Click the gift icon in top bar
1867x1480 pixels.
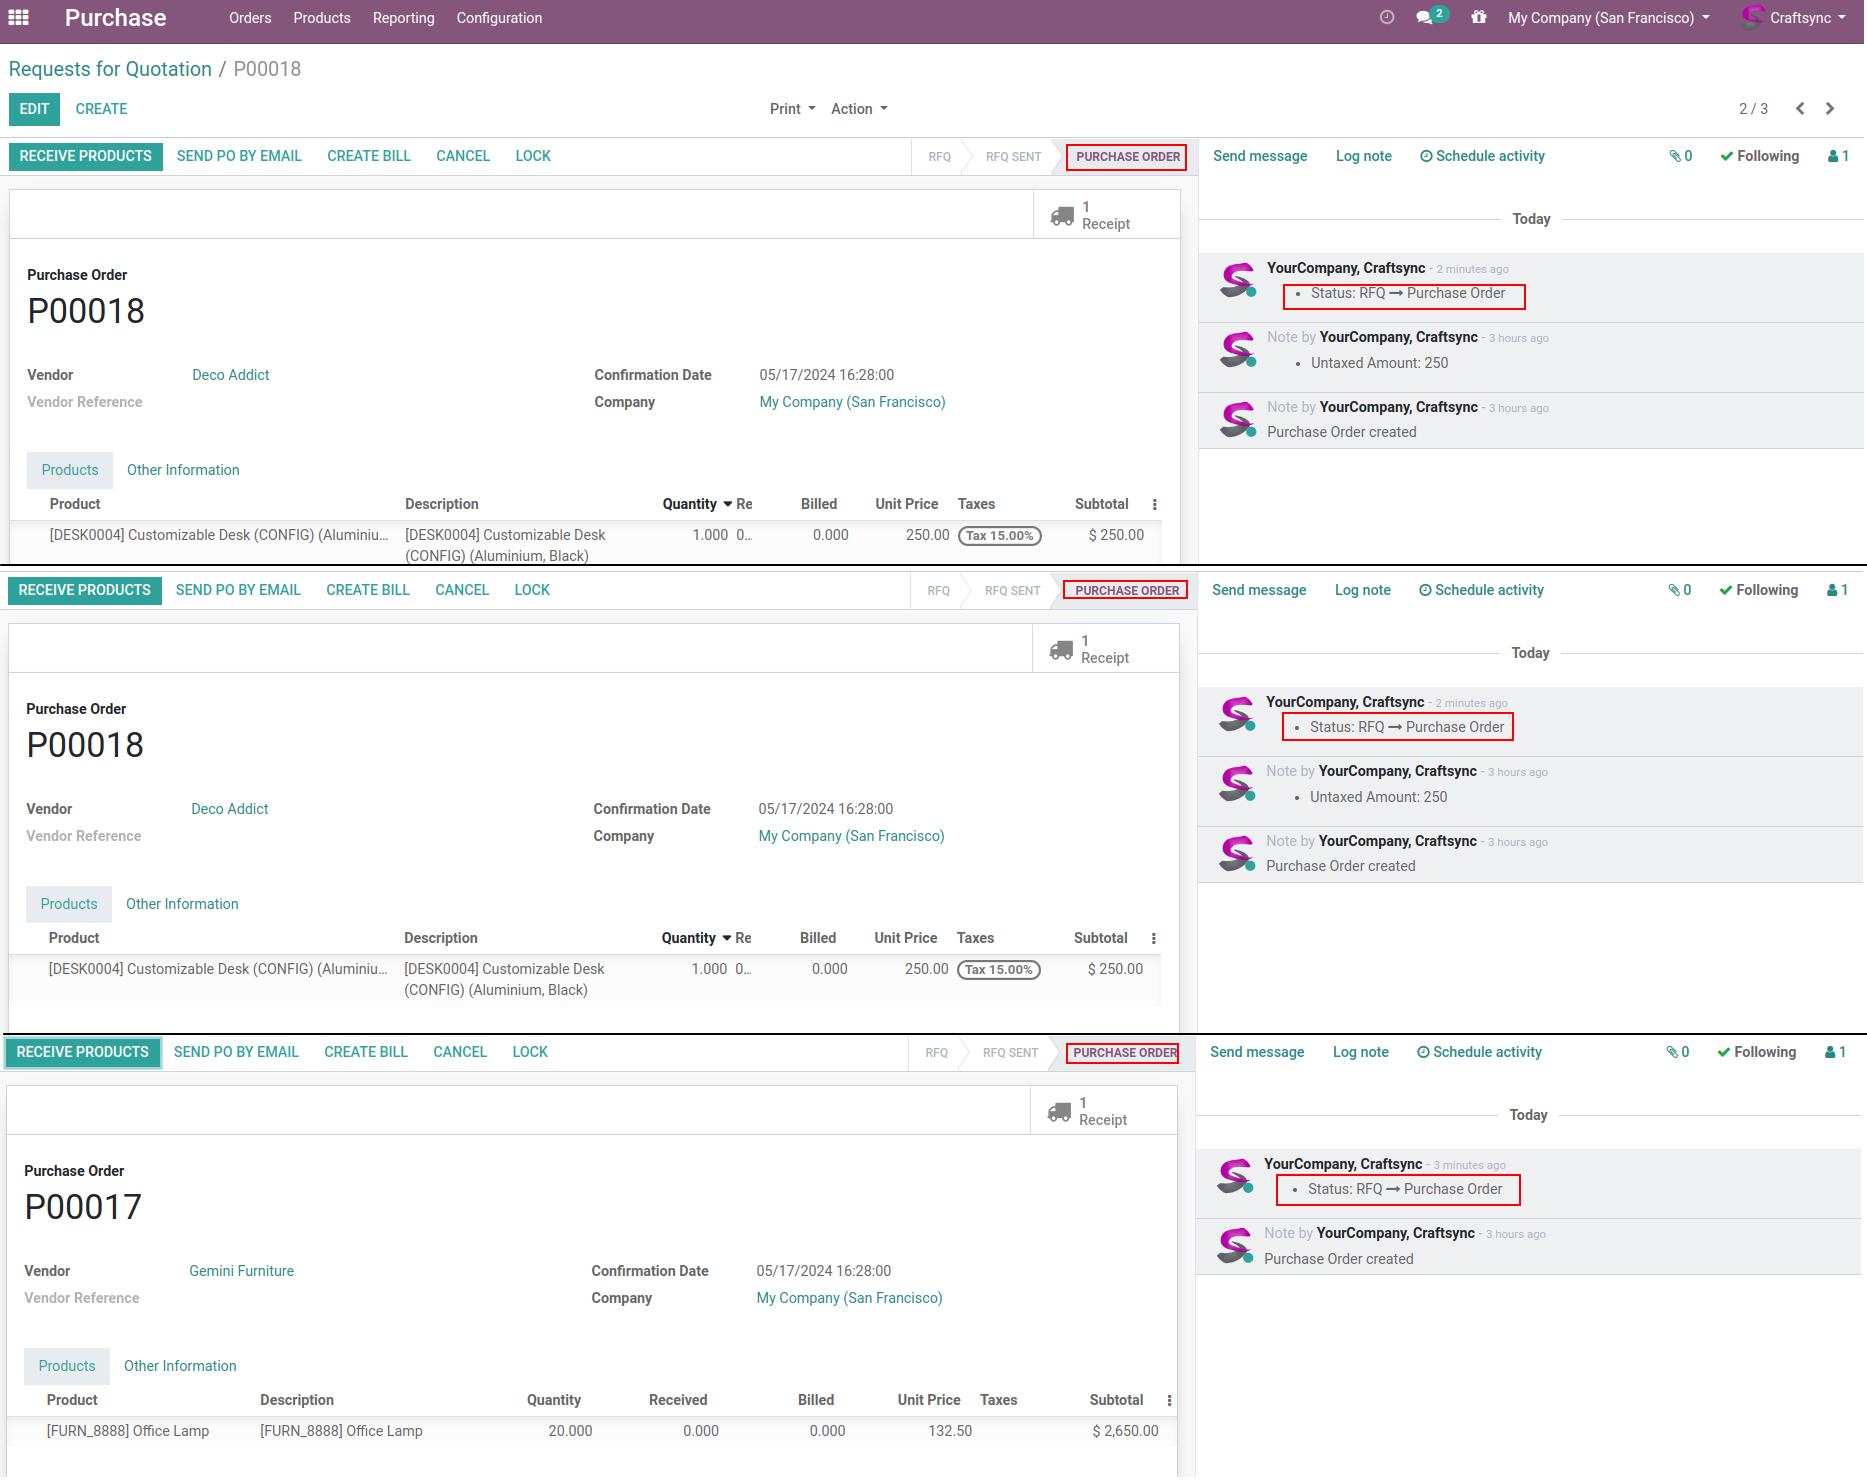1478,18
